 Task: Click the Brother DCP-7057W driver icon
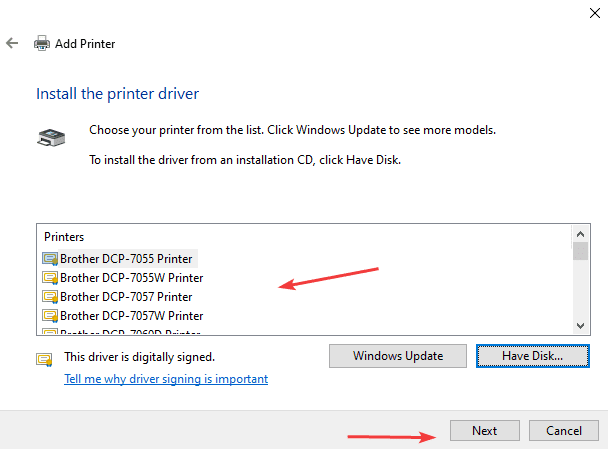50,316
